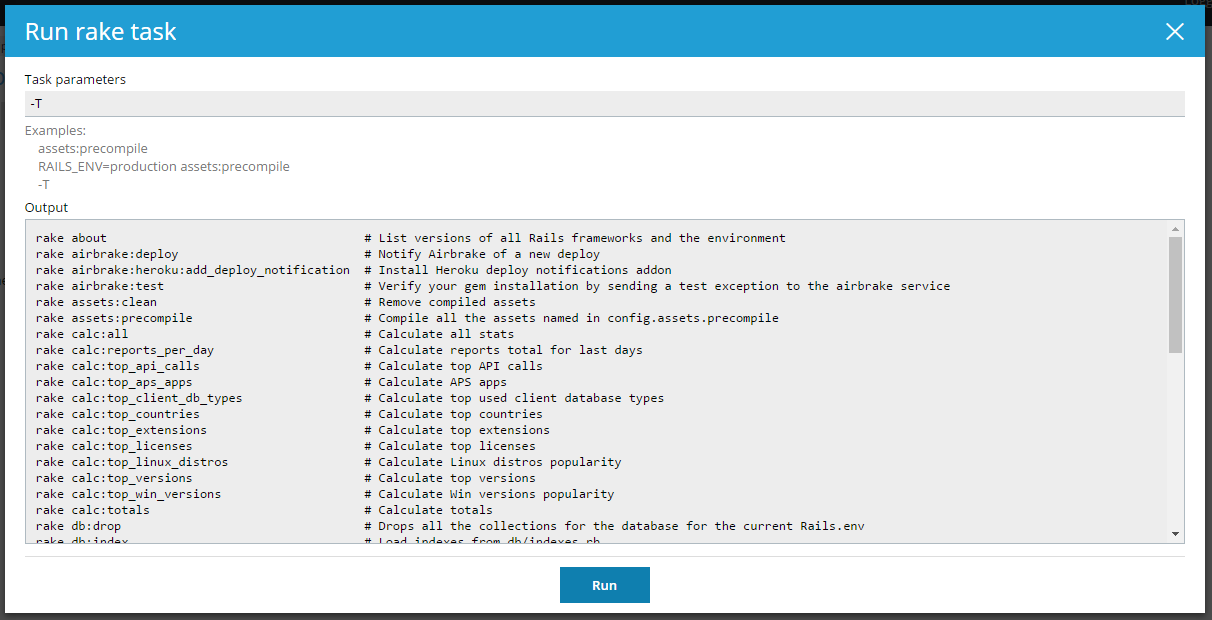Click the output scrollbar thumb

coord(1175,293)
